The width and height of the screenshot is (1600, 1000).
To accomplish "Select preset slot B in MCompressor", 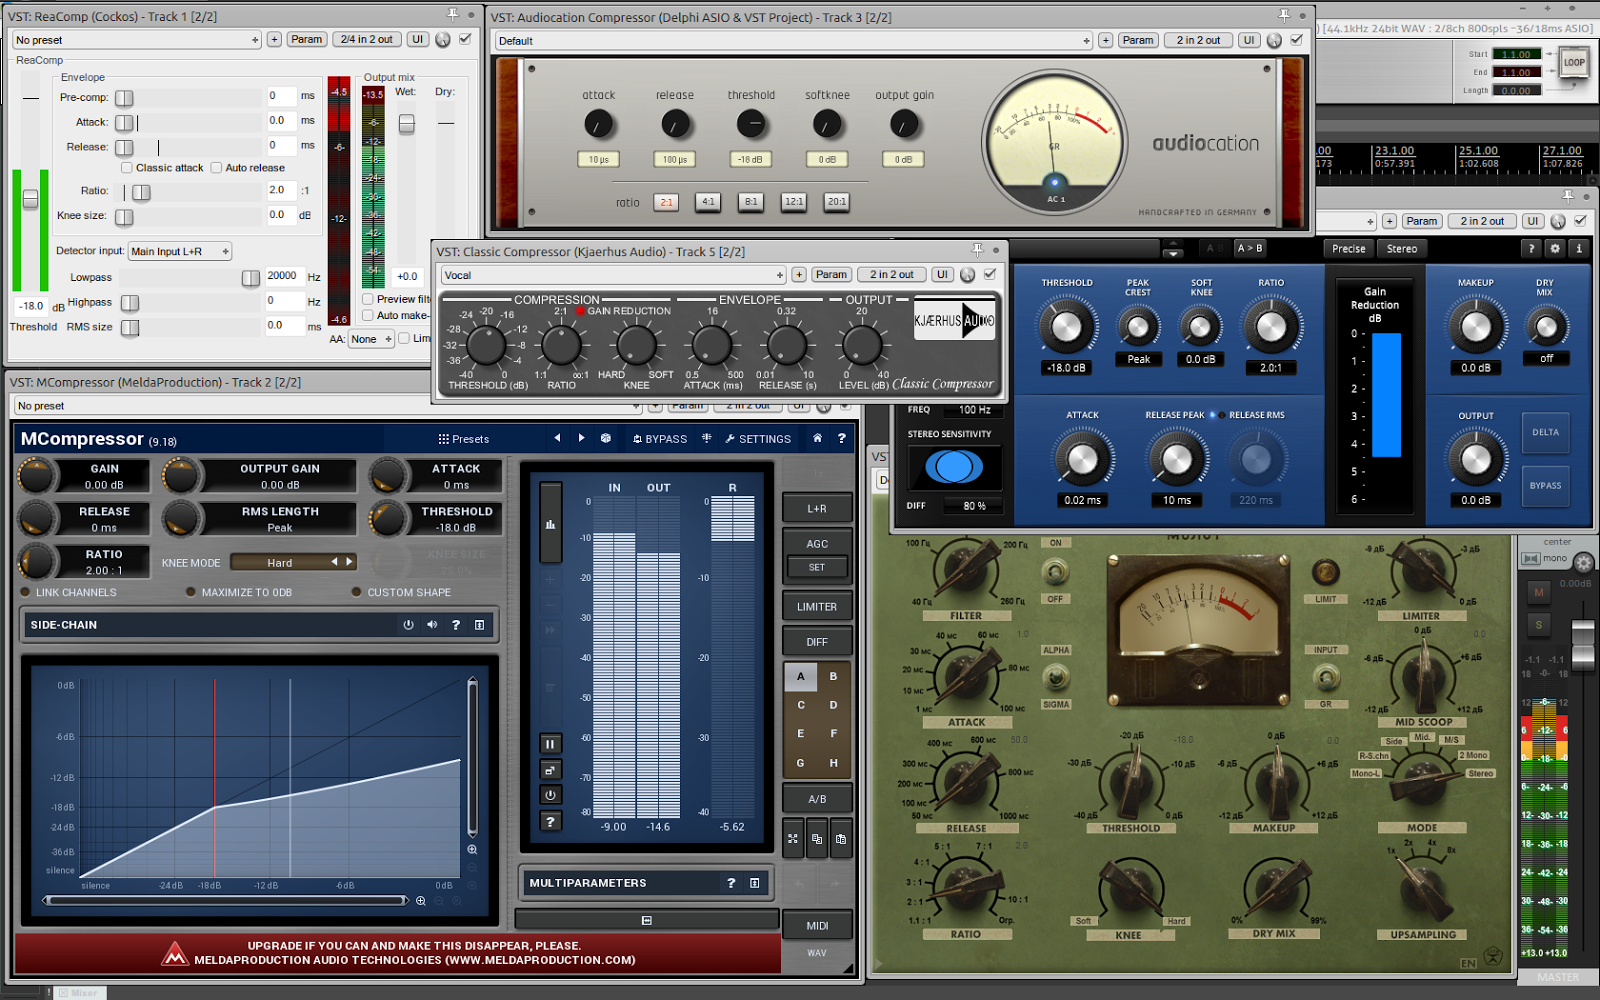I will pyautogui.click(x=833, y=676).
